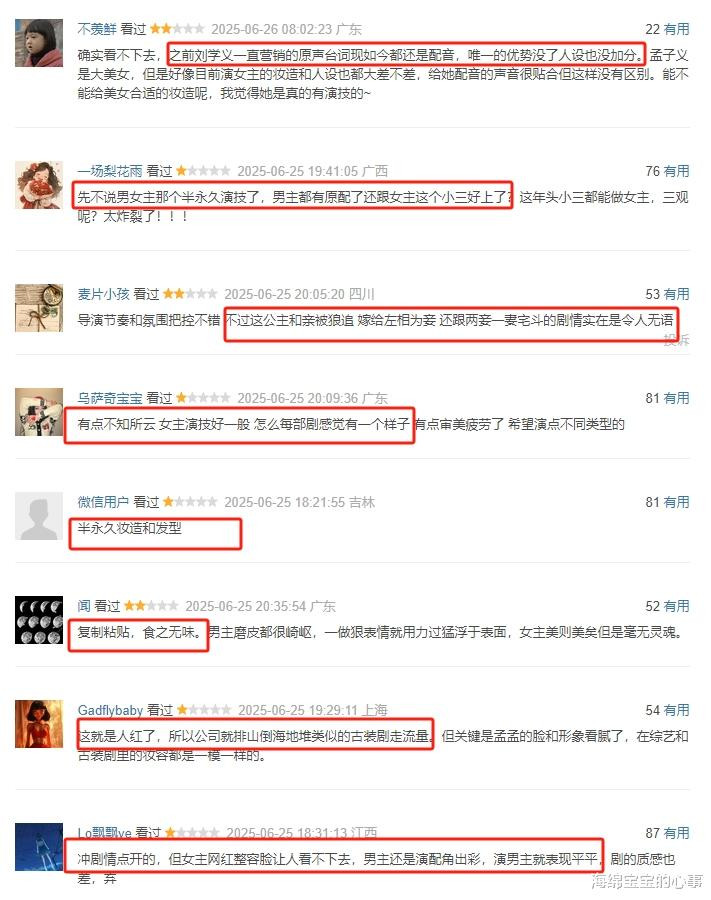Mark 不羡鲜's review with 22 votes as 有用
The width and height of the screenshot is (711, 900).
[677, 29]
